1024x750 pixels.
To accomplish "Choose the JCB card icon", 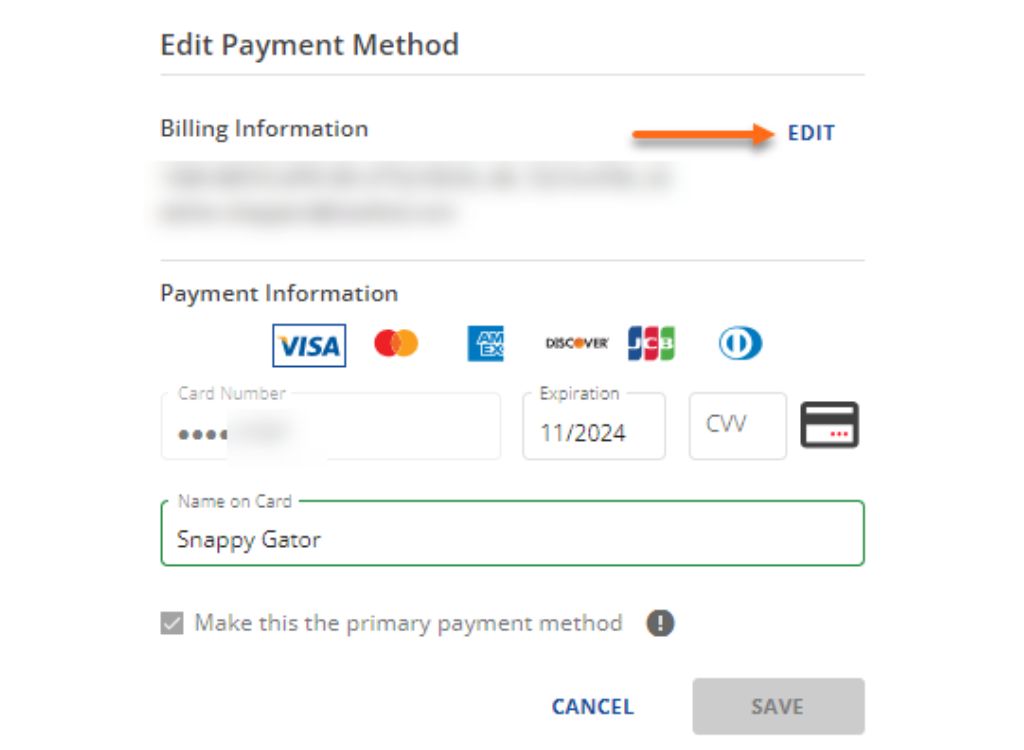I will [651, 344].
